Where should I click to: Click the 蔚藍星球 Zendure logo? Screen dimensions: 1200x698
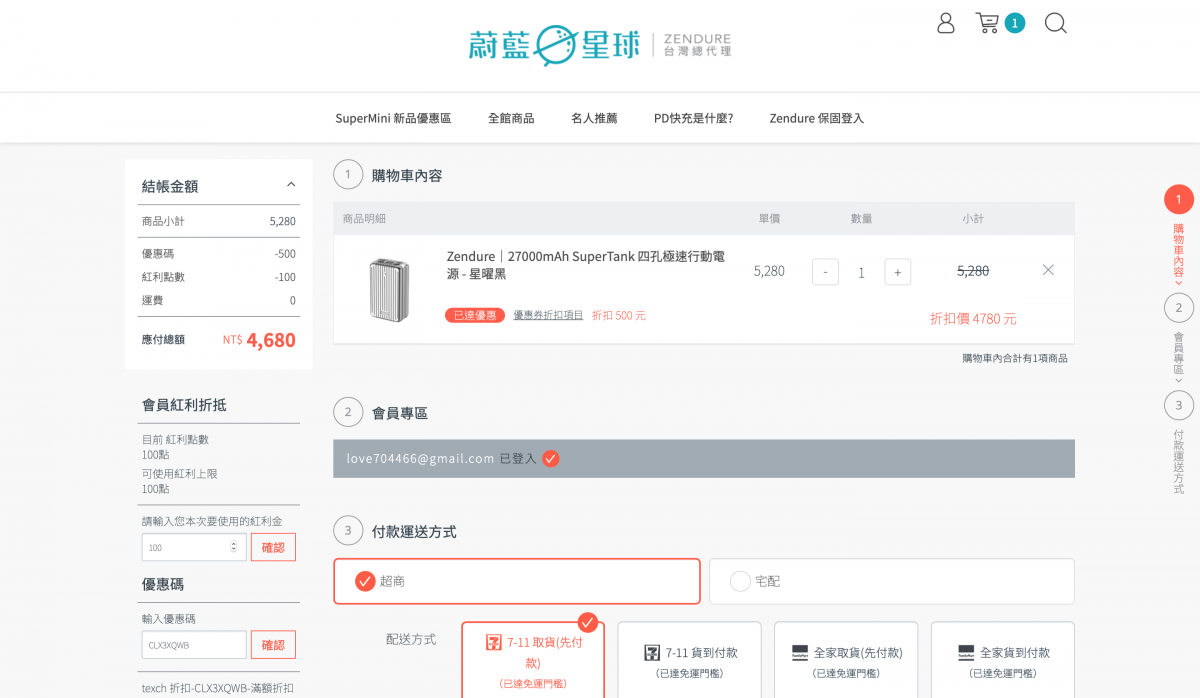tap(599, 45)
